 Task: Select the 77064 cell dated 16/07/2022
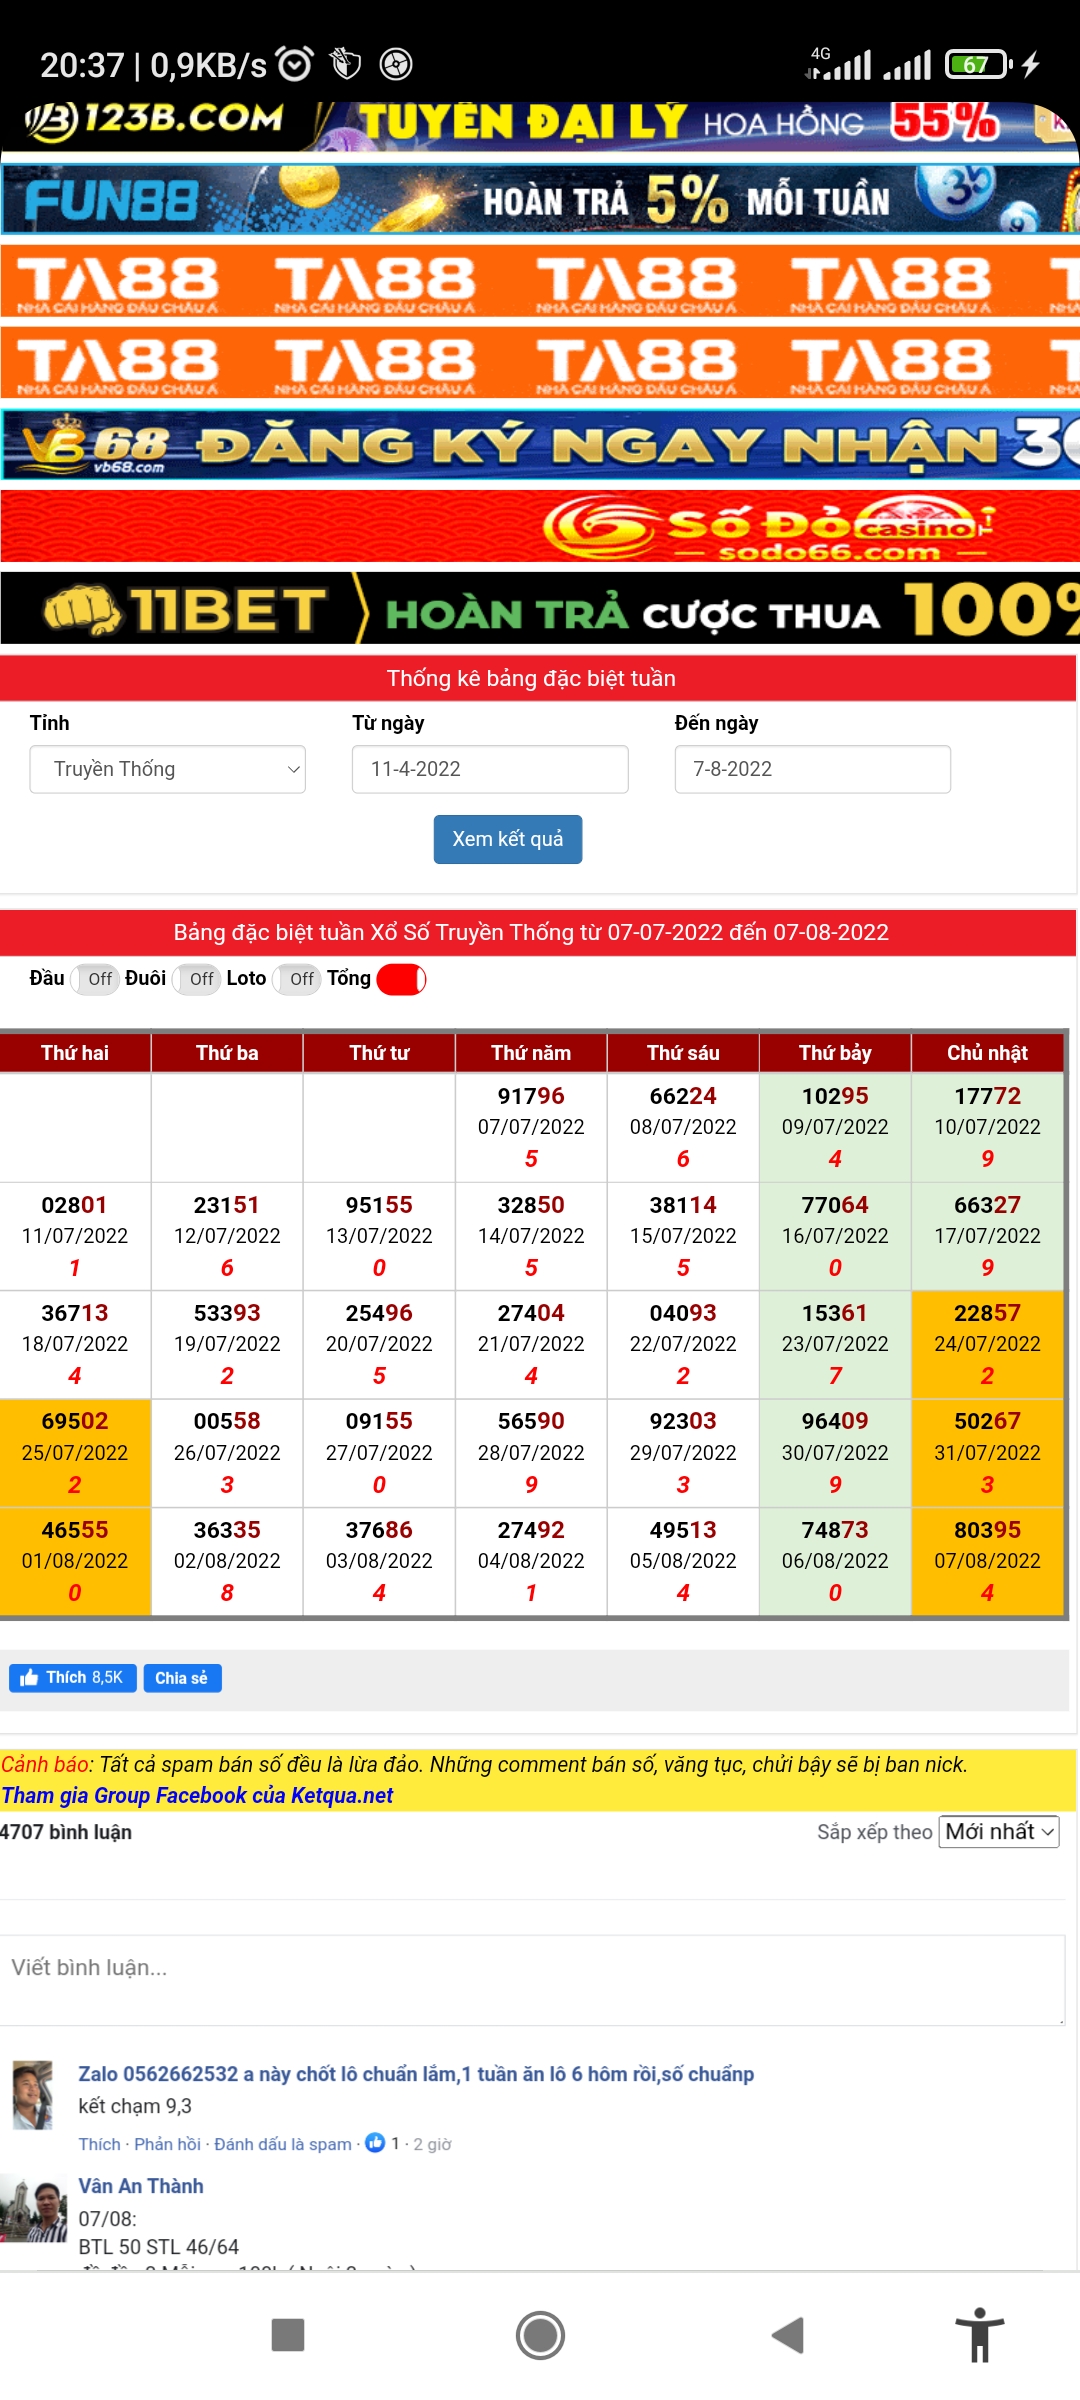pyautogui.click(x=835, y=1236)
